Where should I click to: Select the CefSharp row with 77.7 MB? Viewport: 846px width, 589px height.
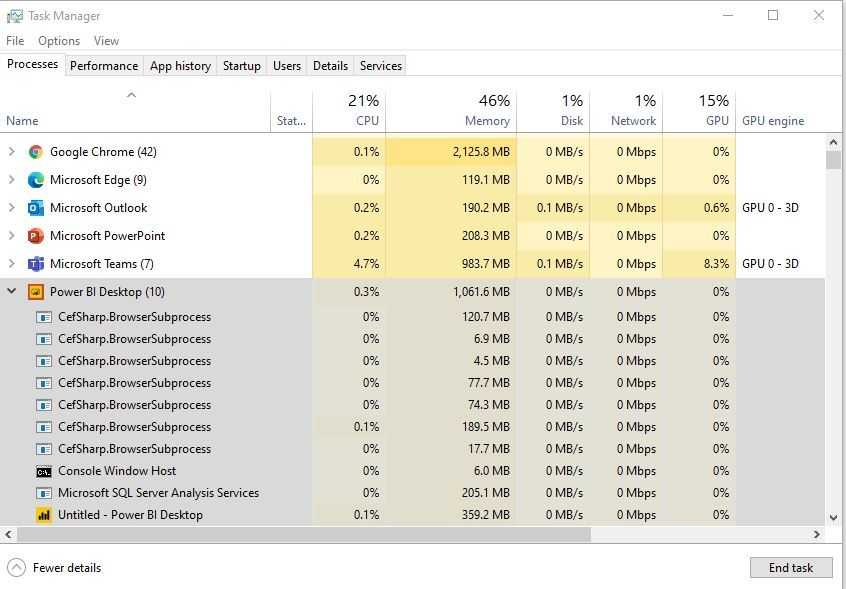point(413,383)
